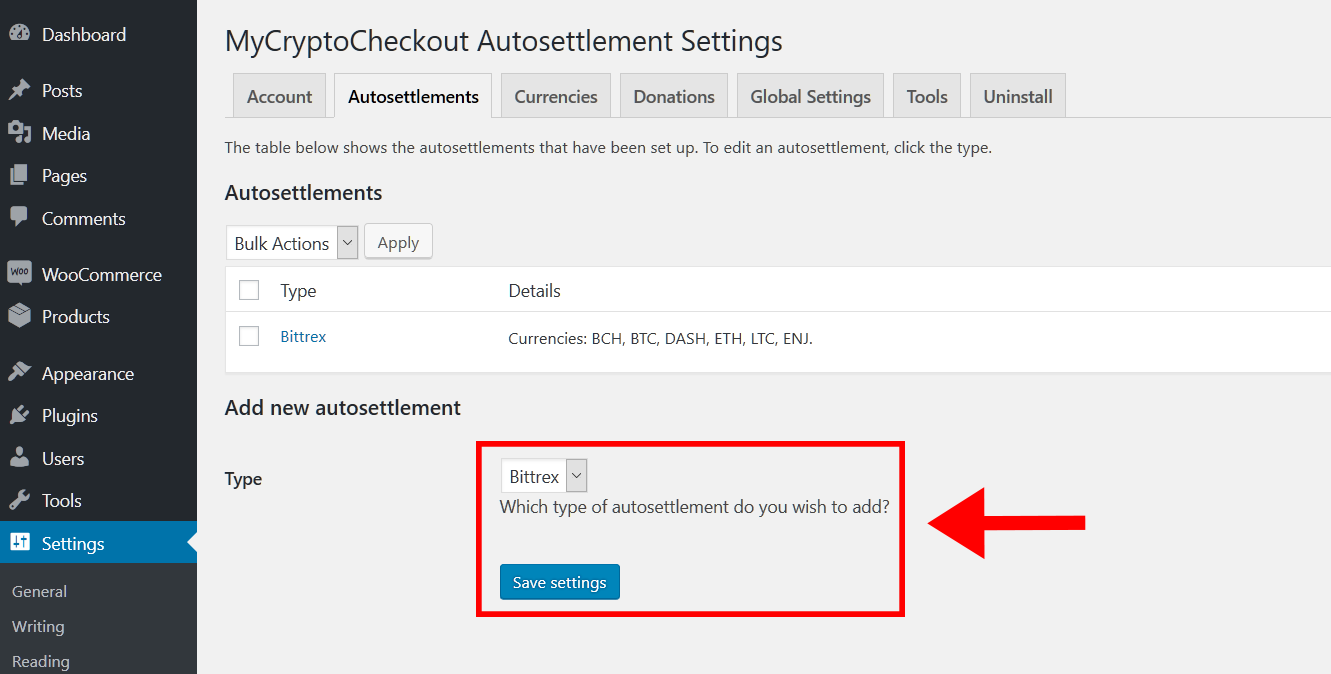Viewport: 1331px width, 674px height.
Task: Open the General settings submenu item
Action: click(40, 591)
